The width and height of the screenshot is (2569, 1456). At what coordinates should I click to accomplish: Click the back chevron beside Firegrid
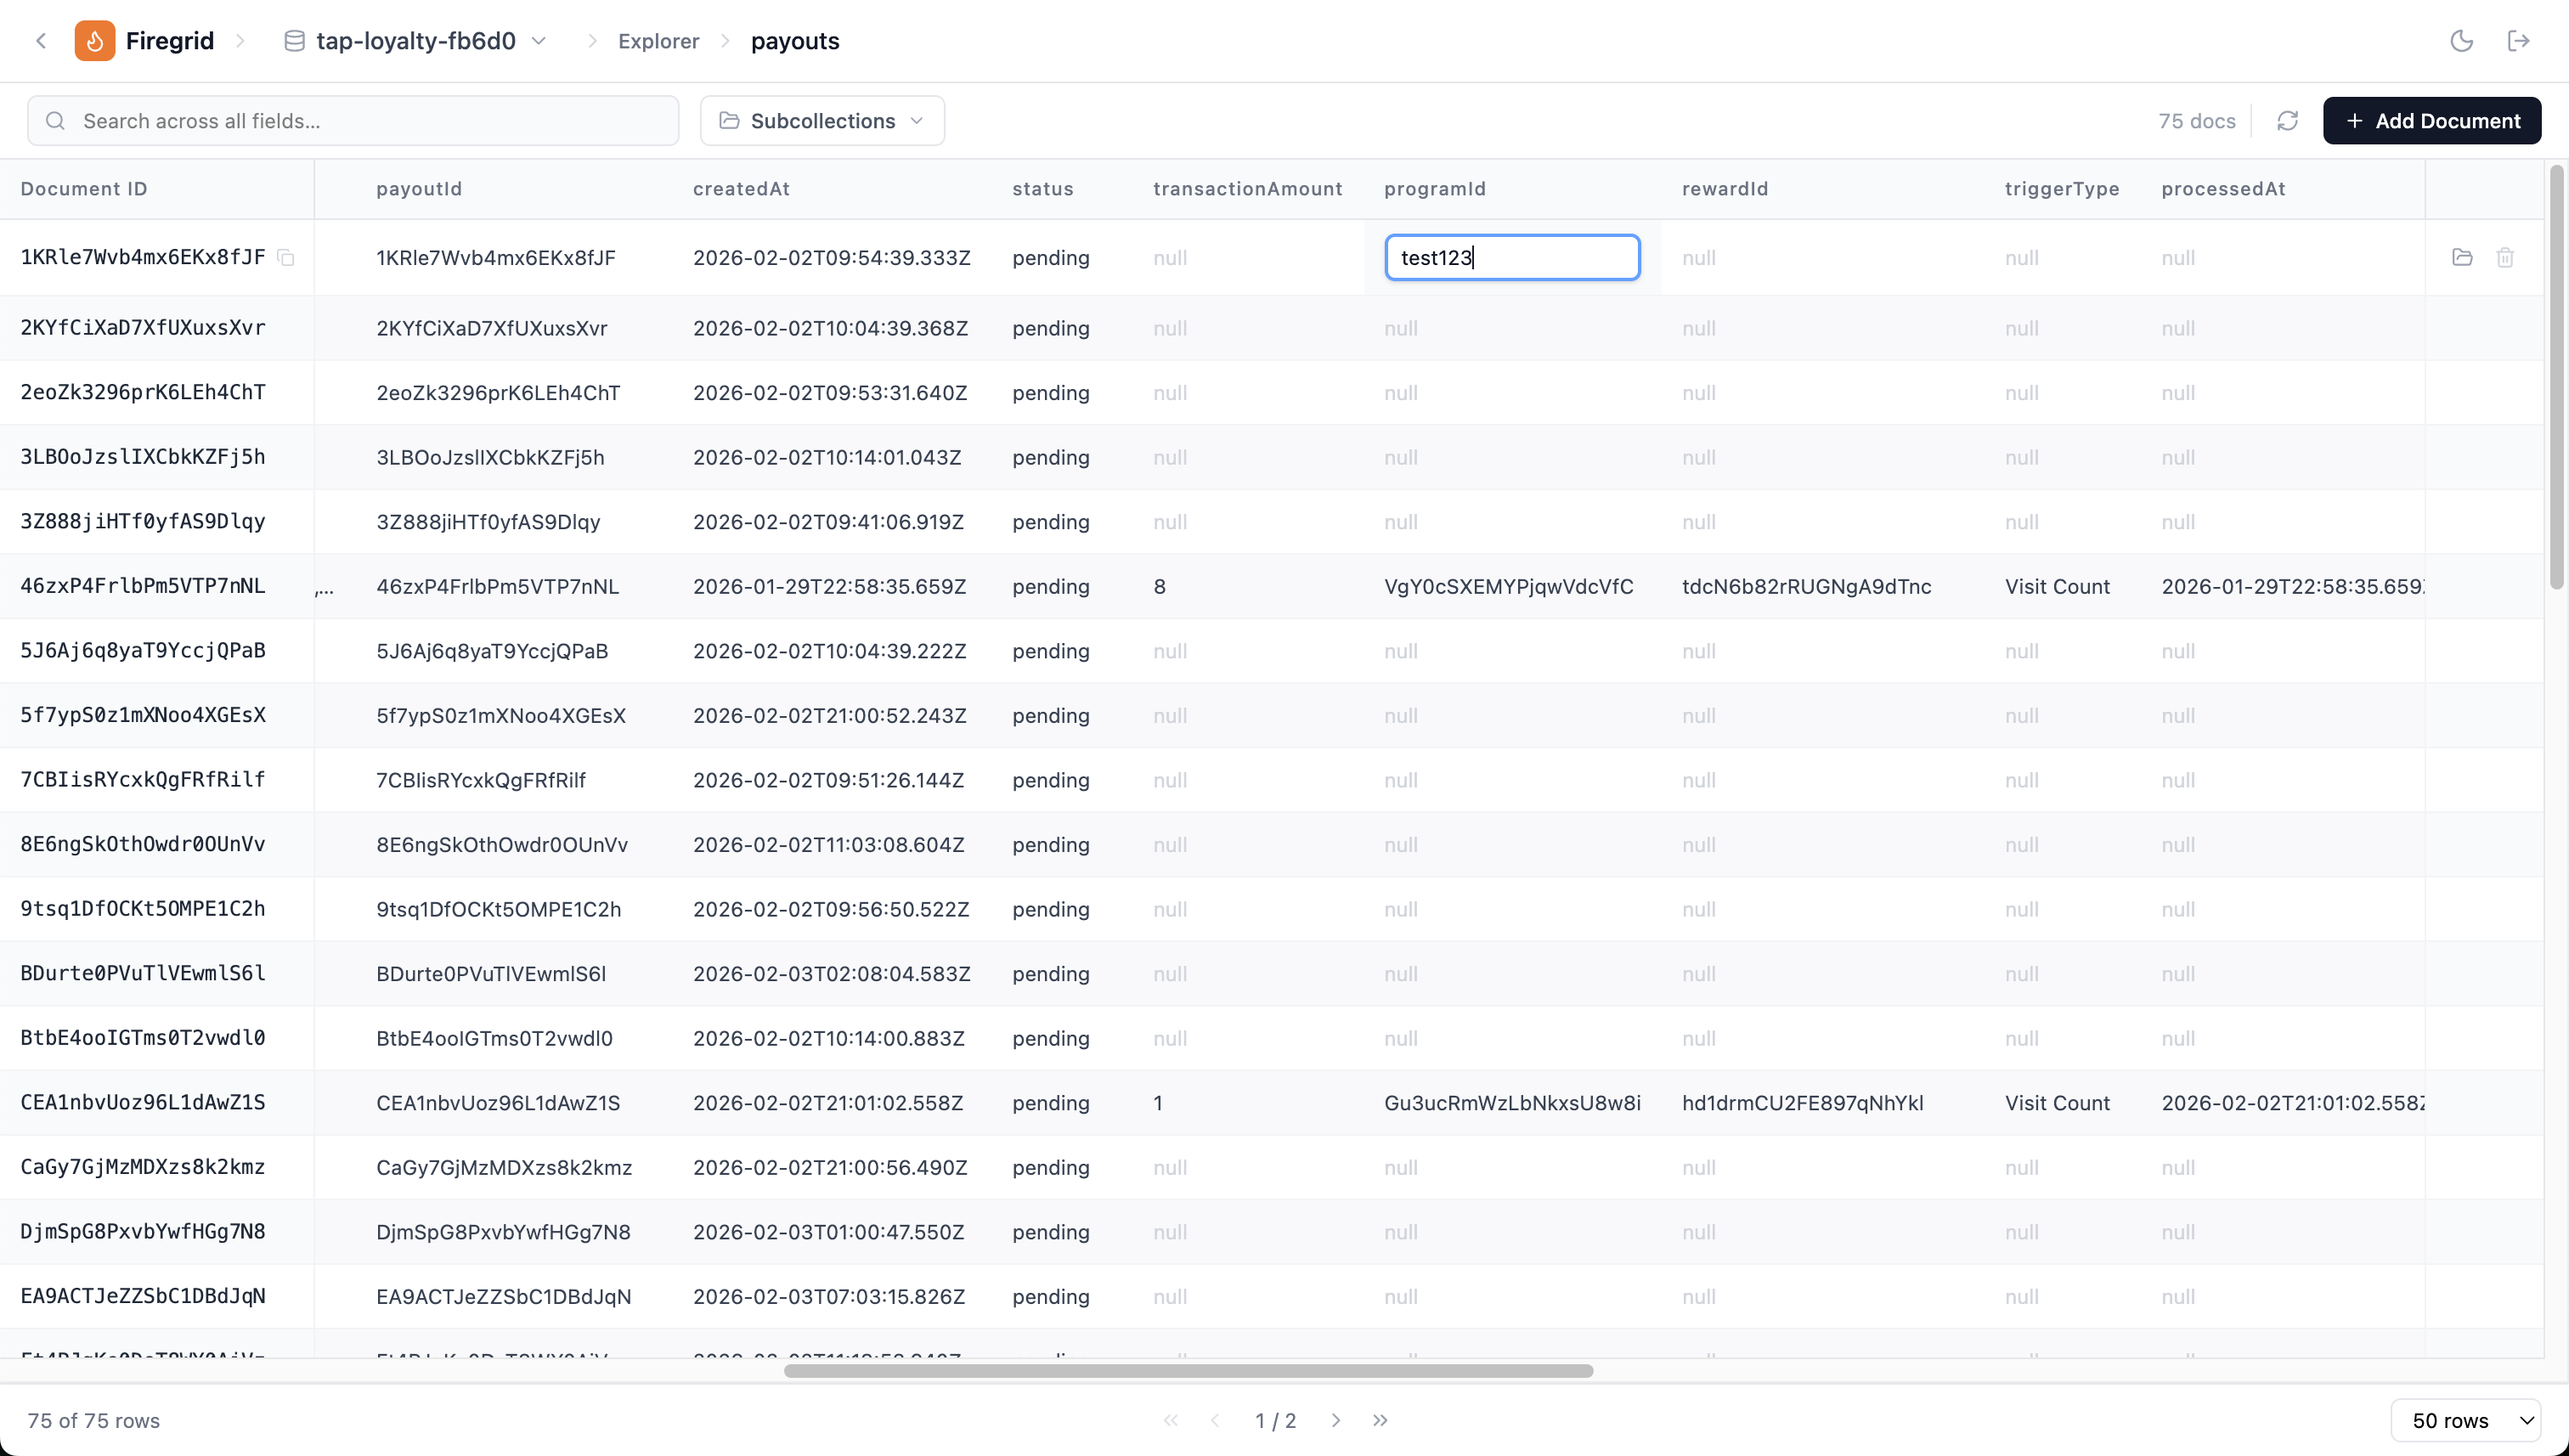click(41, 40)
